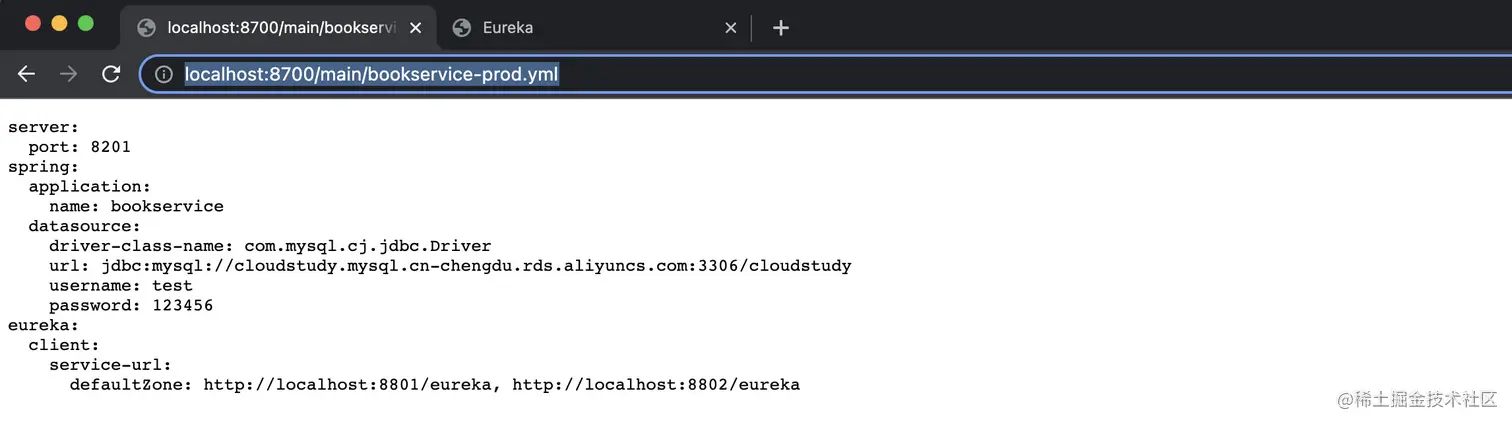Click the defaultZone eureka URLs line
Image resolution: width=1512 pixels, height=424 pixels.
pyautogui.click(x=435, y=384)
